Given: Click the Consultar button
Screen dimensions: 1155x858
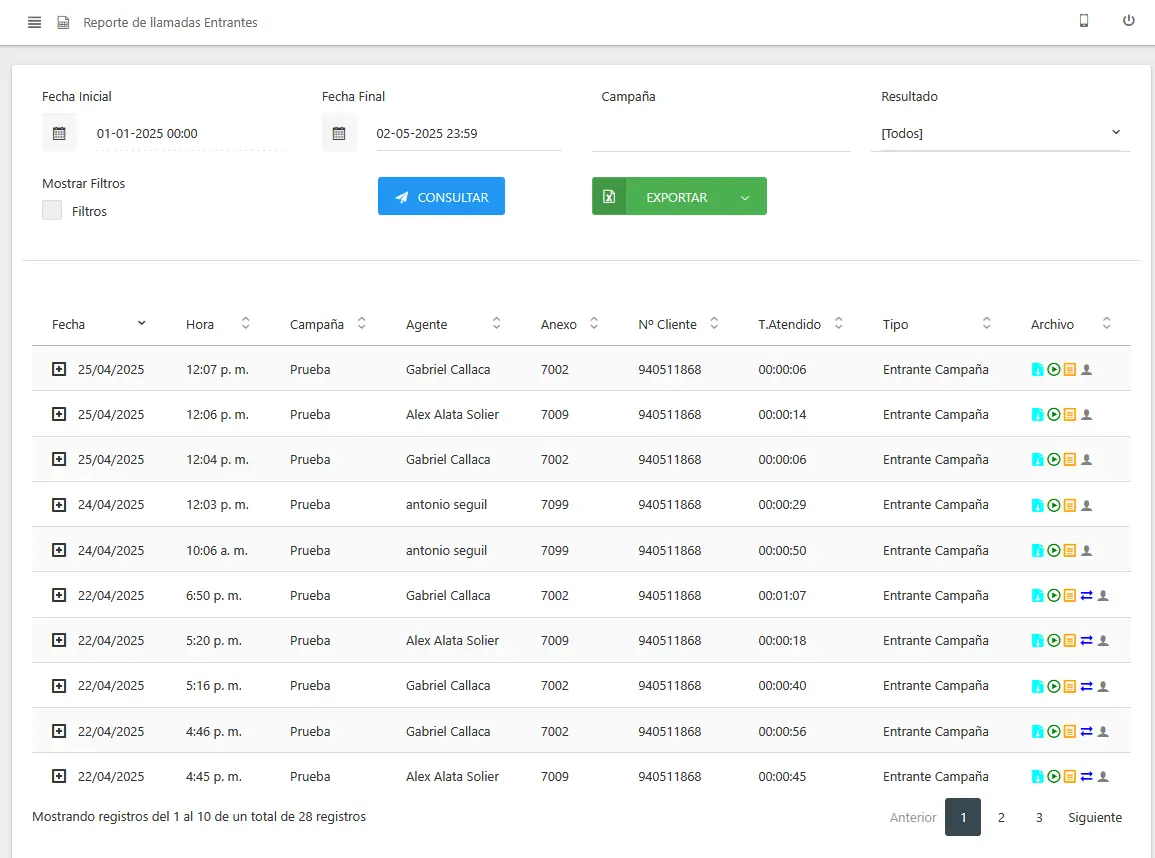Looking at the screenshot, I should pyautogui.click(x=441, y=197).
